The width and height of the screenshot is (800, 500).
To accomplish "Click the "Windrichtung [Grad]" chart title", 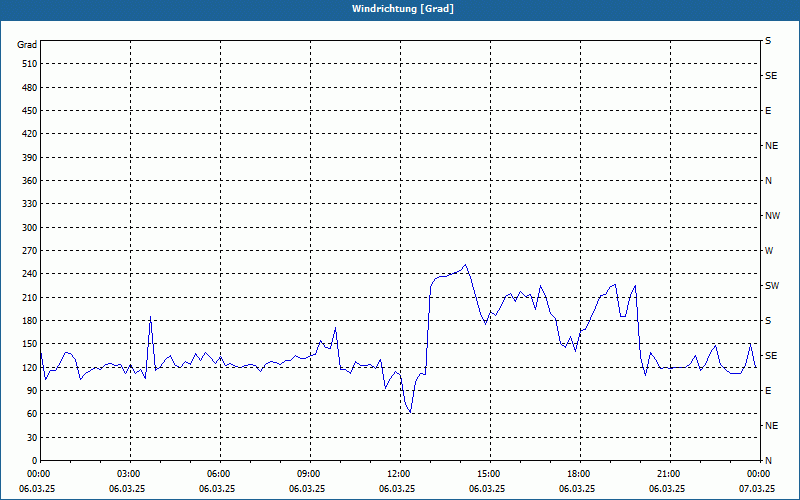I will coord(403,9).
